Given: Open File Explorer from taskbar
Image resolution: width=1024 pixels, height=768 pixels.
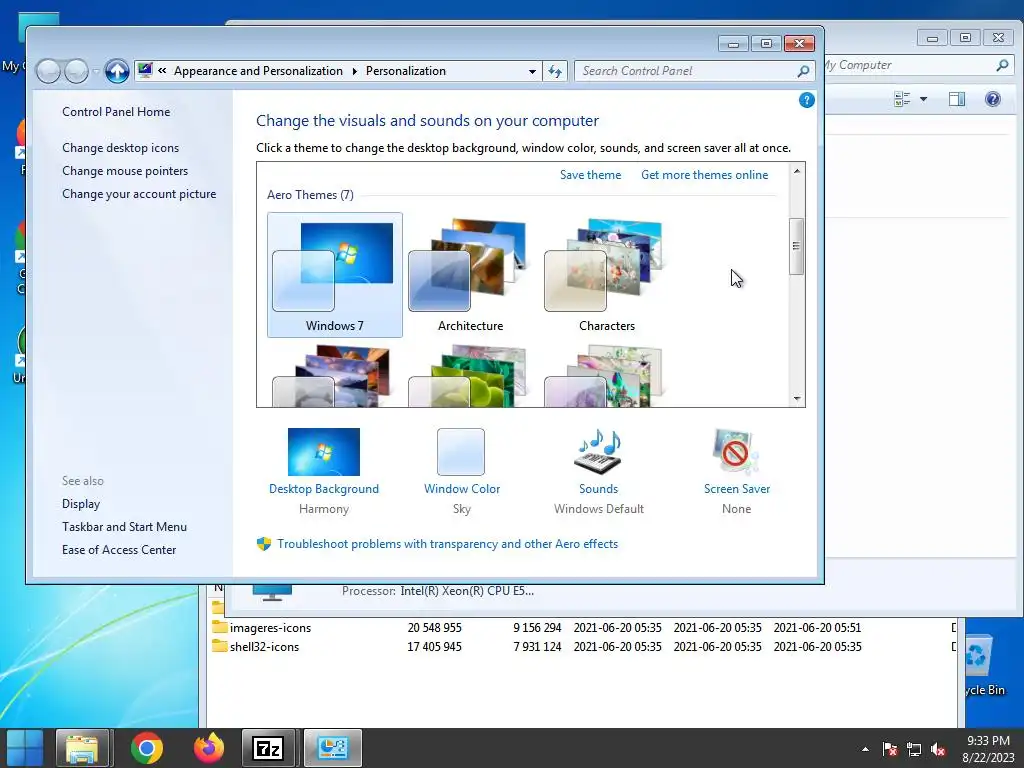Looking at the screenshot, I should click(x=82, y=748).
